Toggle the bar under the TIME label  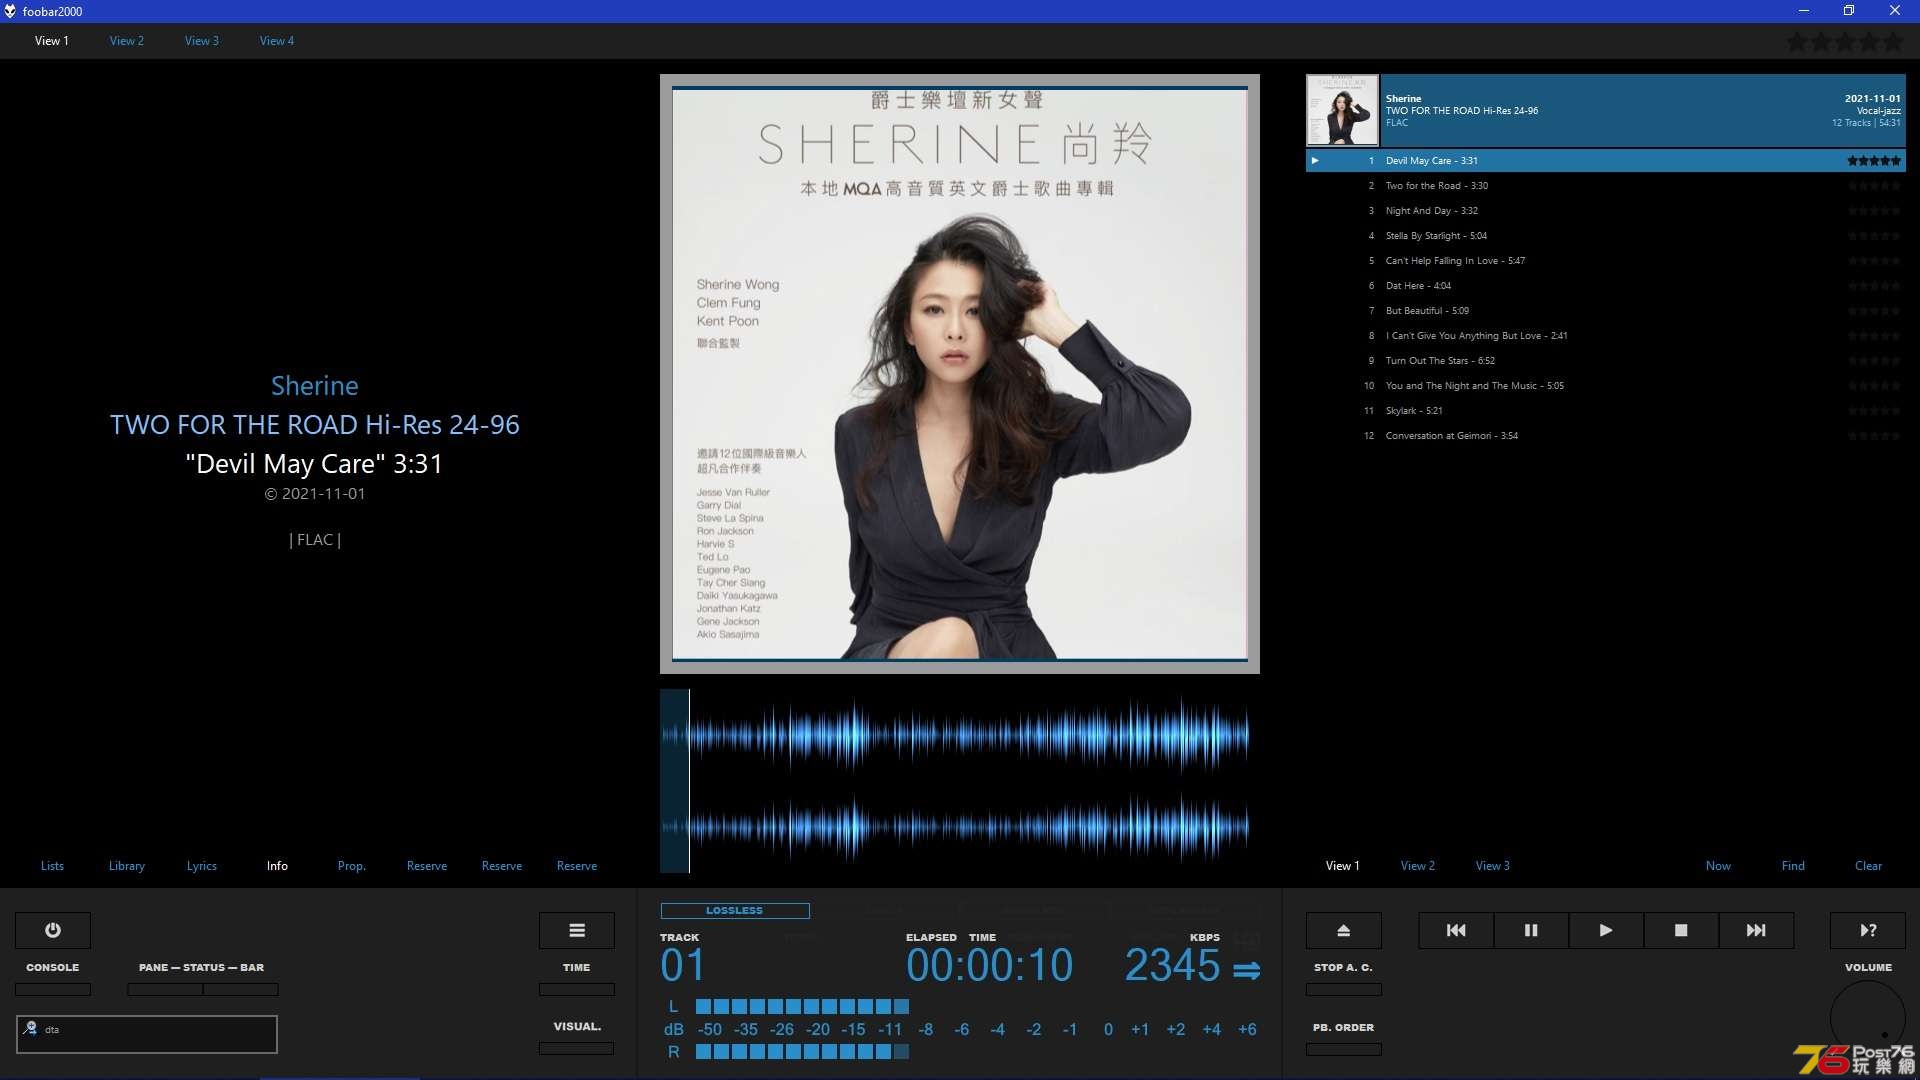point(577,989)
